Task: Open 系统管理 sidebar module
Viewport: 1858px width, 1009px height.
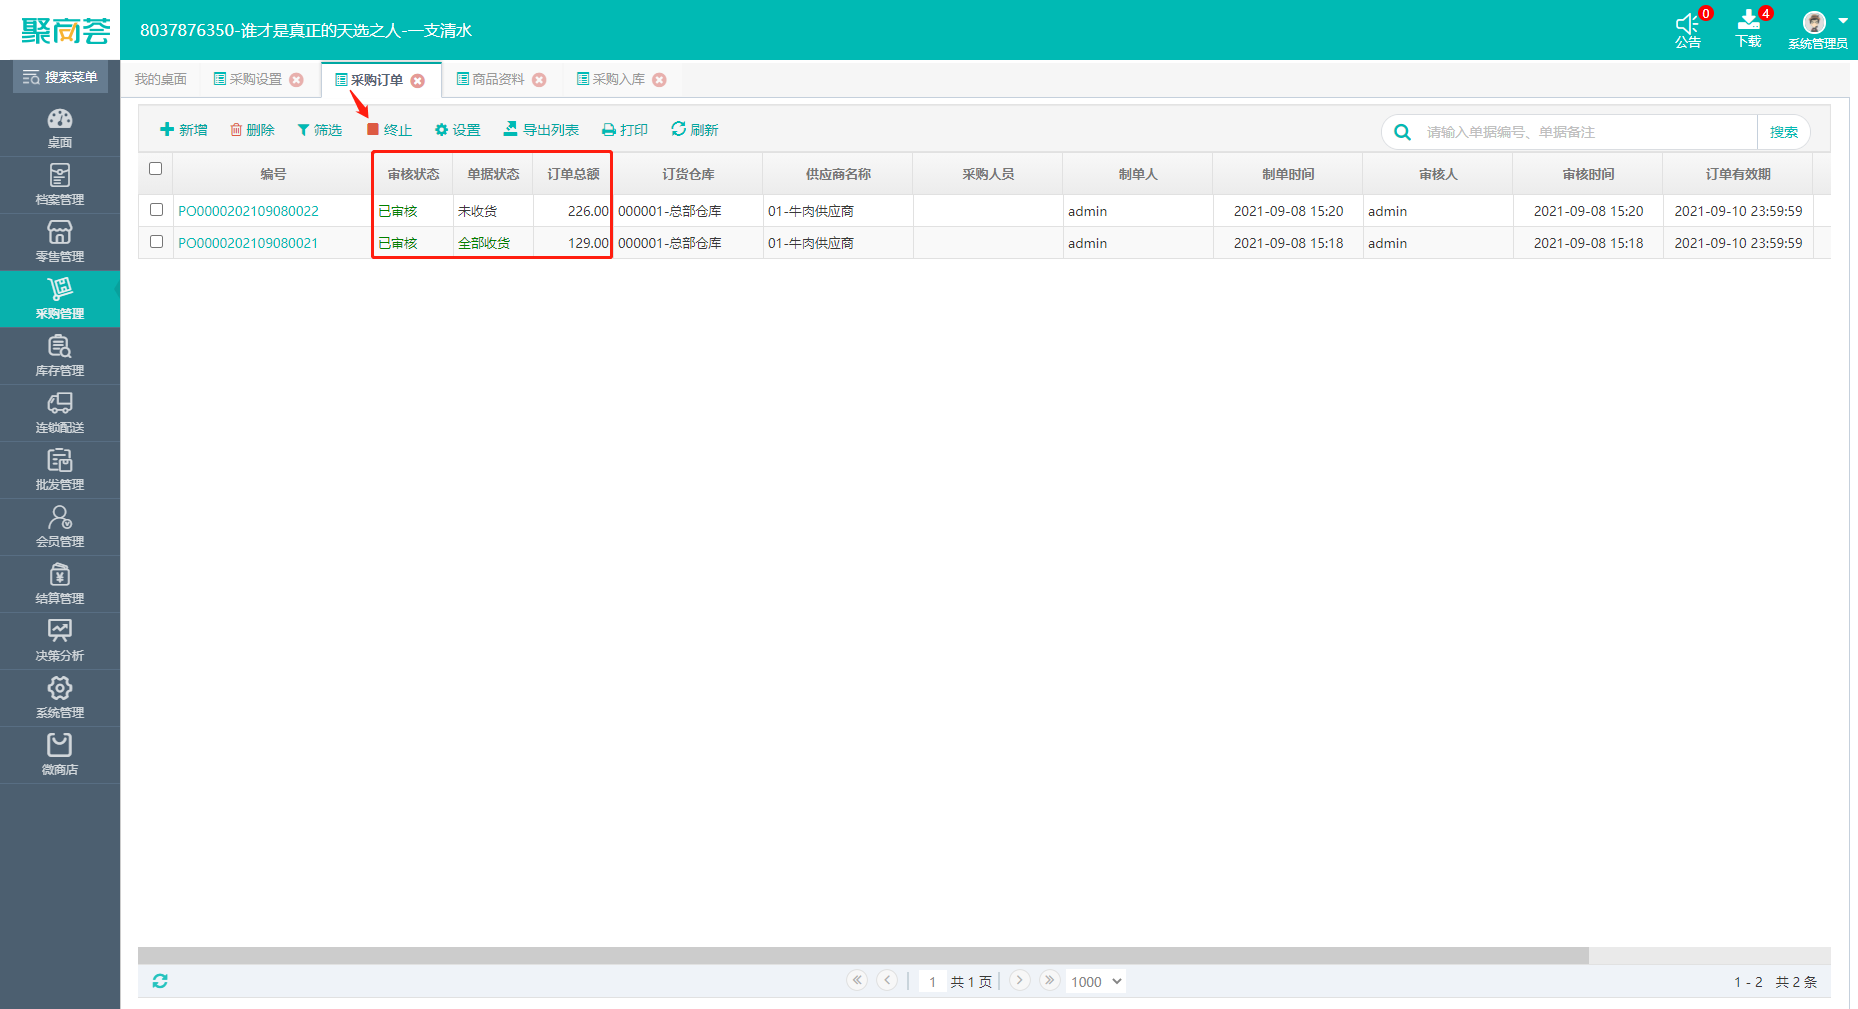Action: (x=60, y=698)
